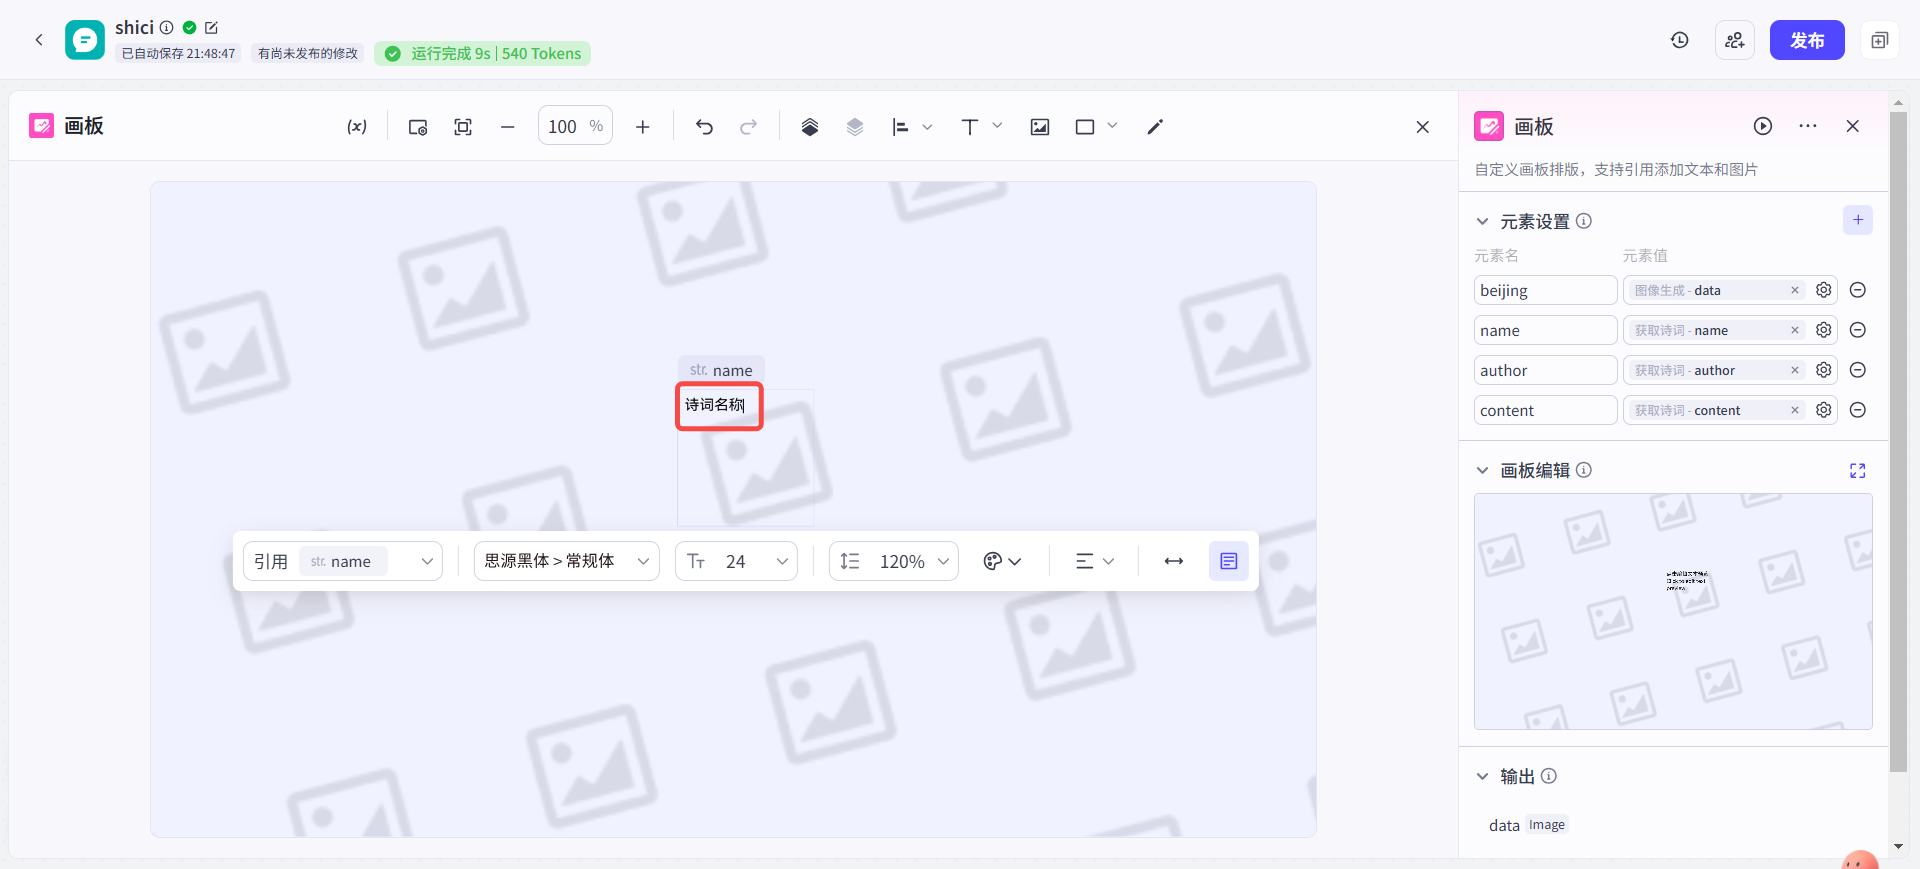Undo the last canvas action
Image resolution: width=1920 pixels, height=869 pixels.
point(704,127)
